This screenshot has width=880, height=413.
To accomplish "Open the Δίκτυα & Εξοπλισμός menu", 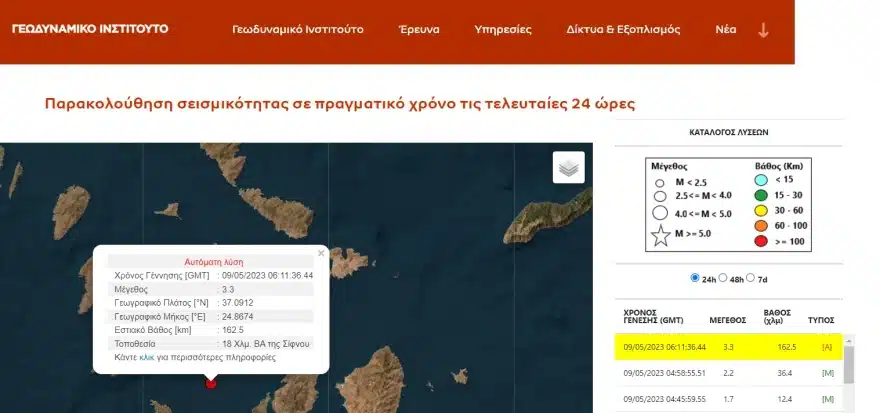I will (622, 30).
